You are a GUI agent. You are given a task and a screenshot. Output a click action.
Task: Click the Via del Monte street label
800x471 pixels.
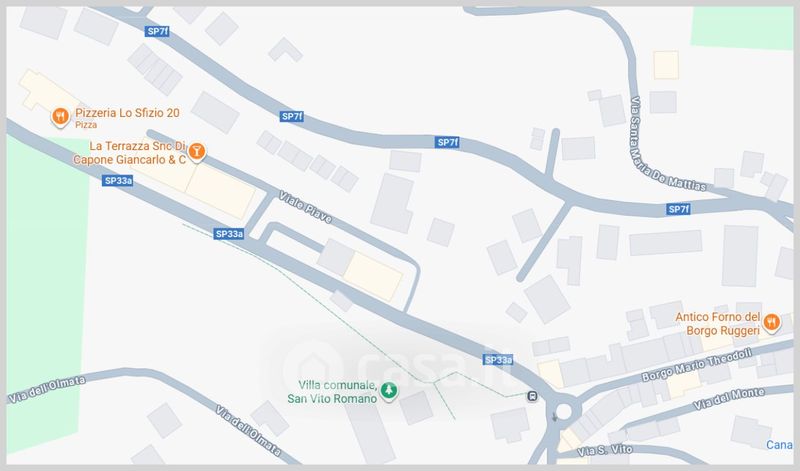click(x=729, y=399)
